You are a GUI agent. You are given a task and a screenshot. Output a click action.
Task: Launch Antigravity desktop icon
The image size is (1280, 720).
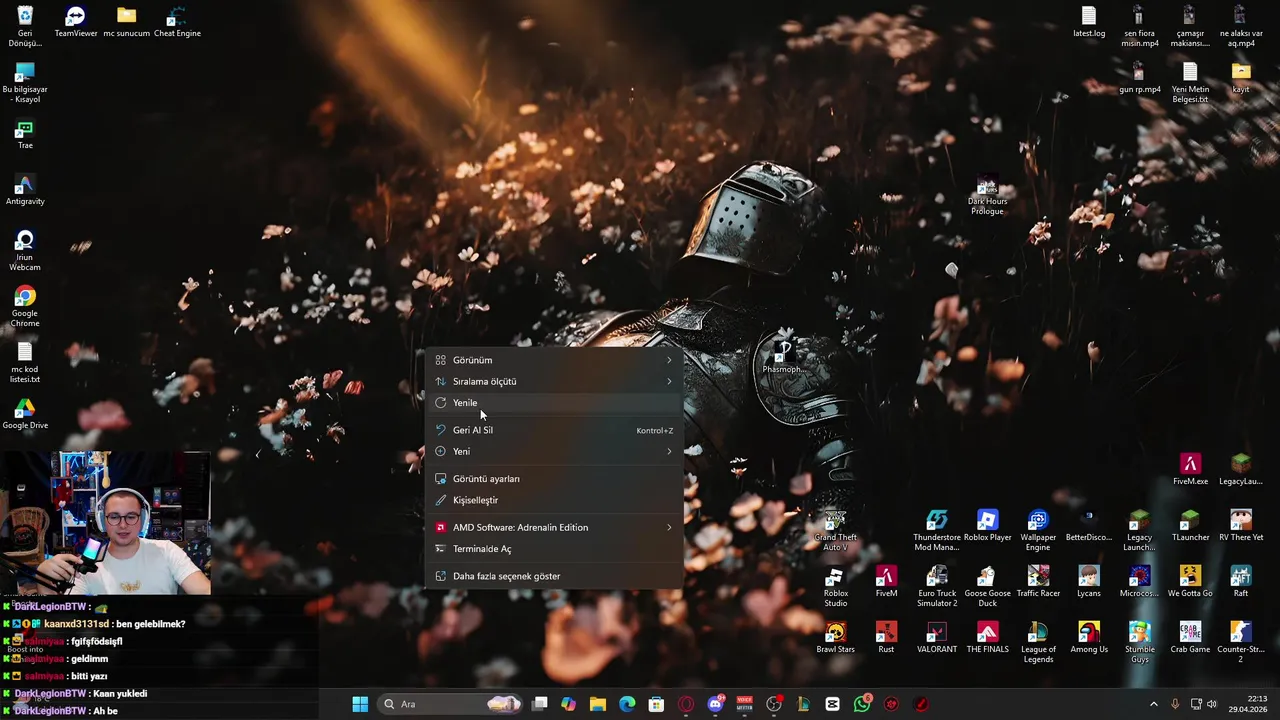25,190
